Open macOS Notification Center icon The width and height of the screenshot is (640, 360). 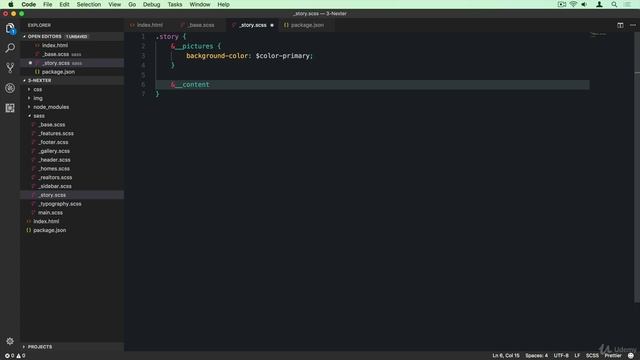(627, 4)
